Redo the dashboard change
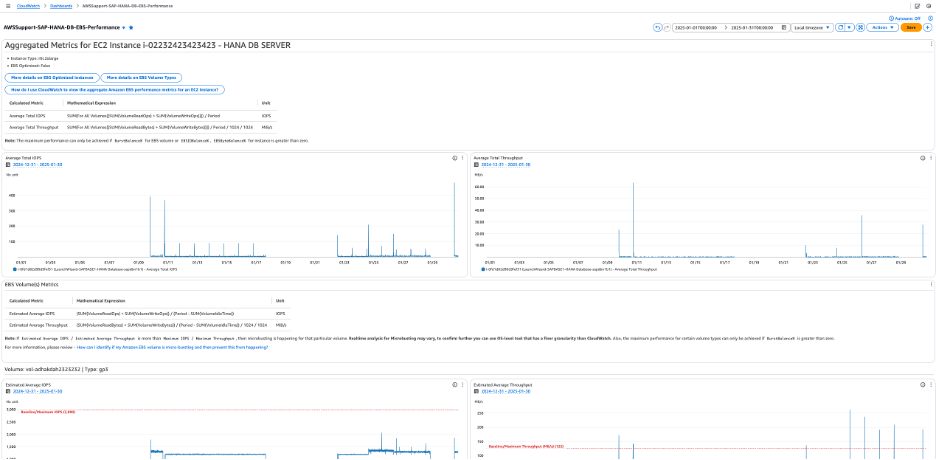 (x=666, y=27)
